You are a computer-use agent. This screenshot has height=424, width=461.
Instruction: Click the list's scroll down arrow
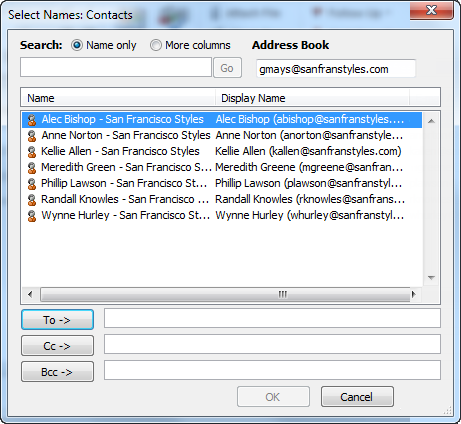point(431,278)
